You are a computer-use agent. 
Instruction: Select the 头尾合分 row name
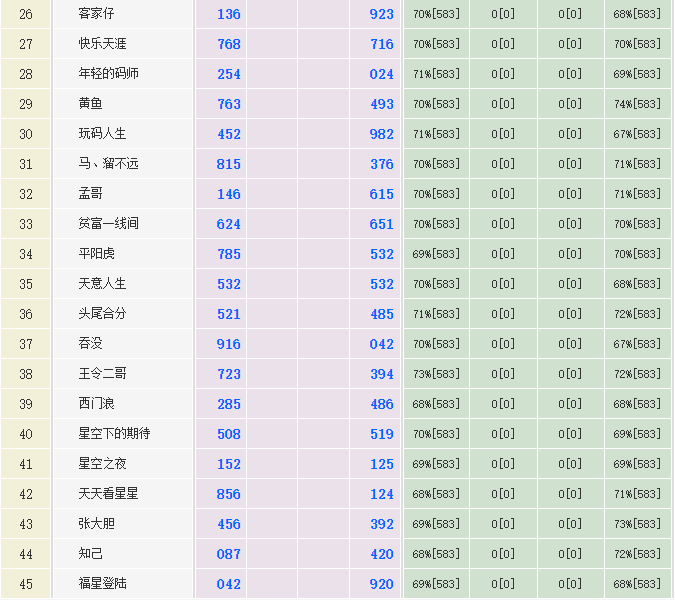(102, 314)
